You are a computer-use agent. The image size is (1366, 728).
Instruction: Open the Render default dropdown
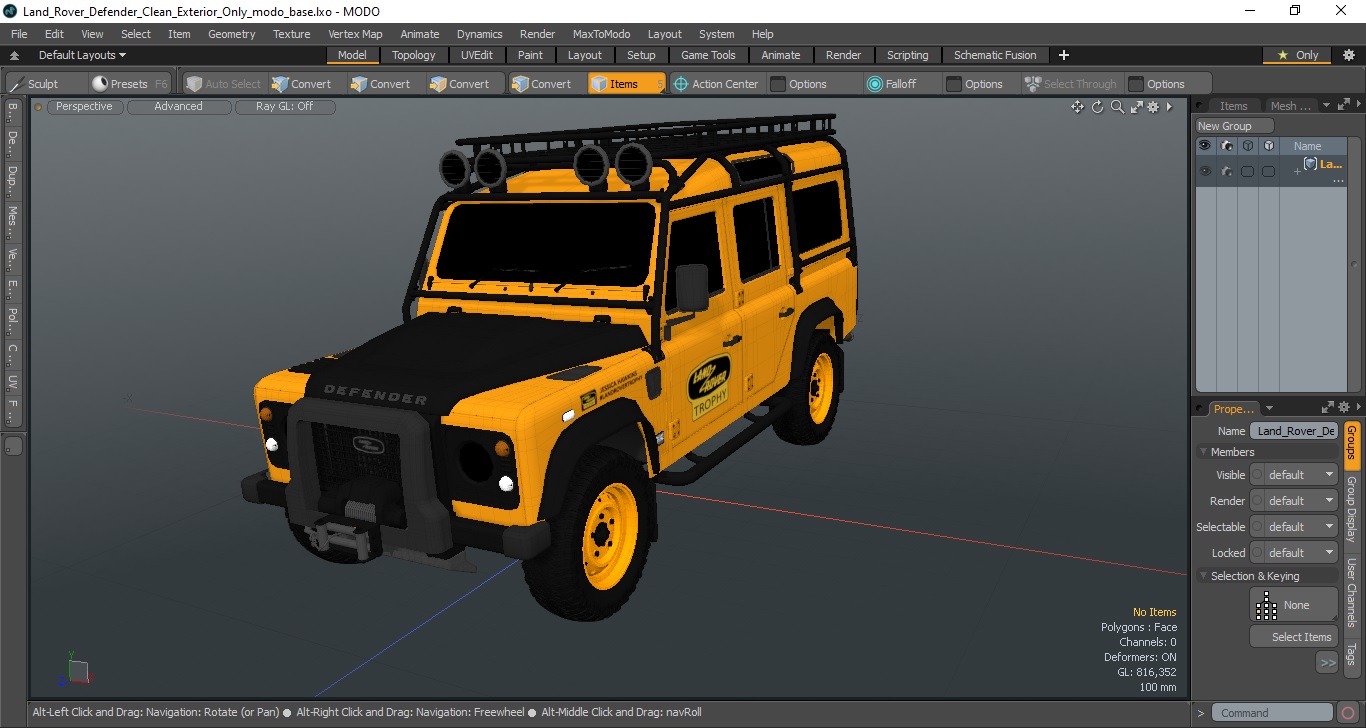(x=1301, y=501)
